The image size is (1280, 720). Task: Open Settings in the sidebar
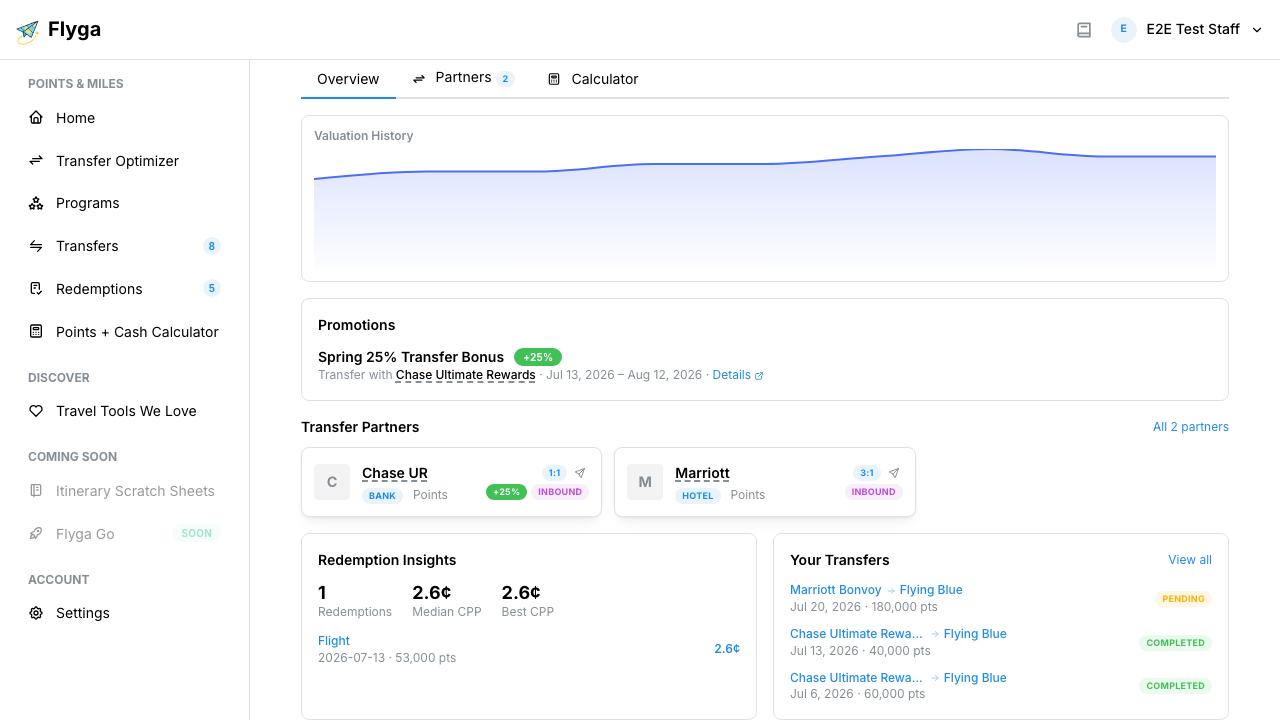click(x=124, y=613)
